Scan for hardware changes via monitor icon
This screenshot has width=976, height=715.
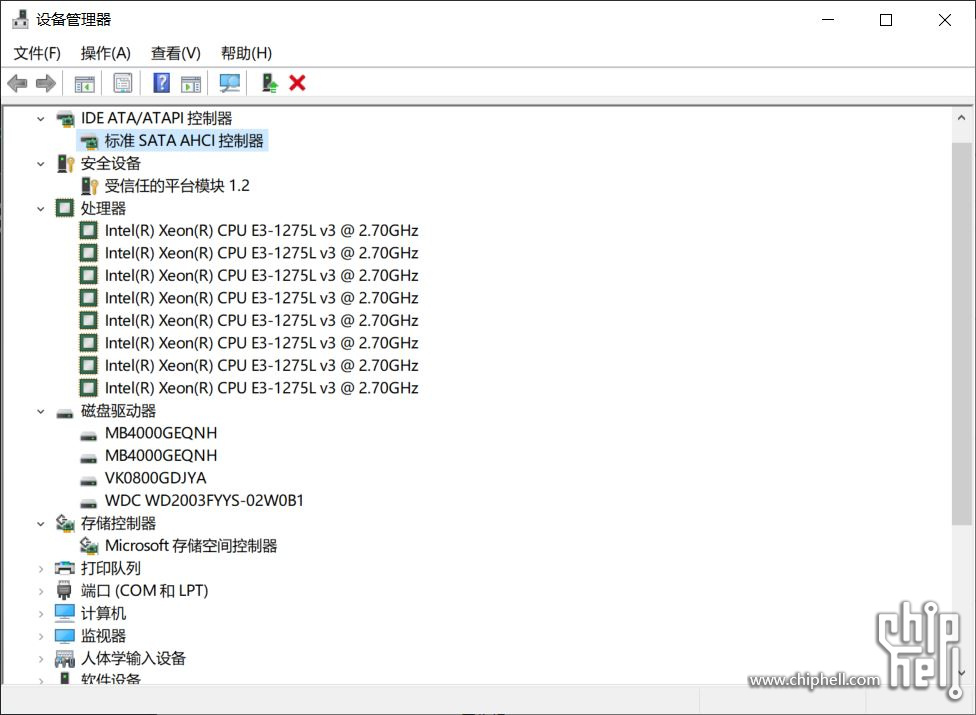[230, 83]
